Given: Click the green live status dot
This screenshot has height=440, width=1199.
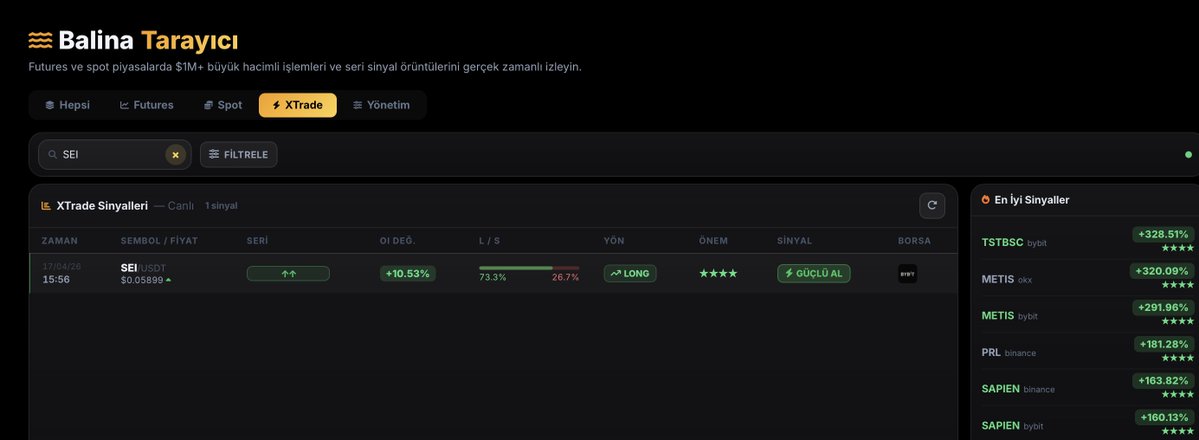Looking at the screenshot, I should [1188, 155].
